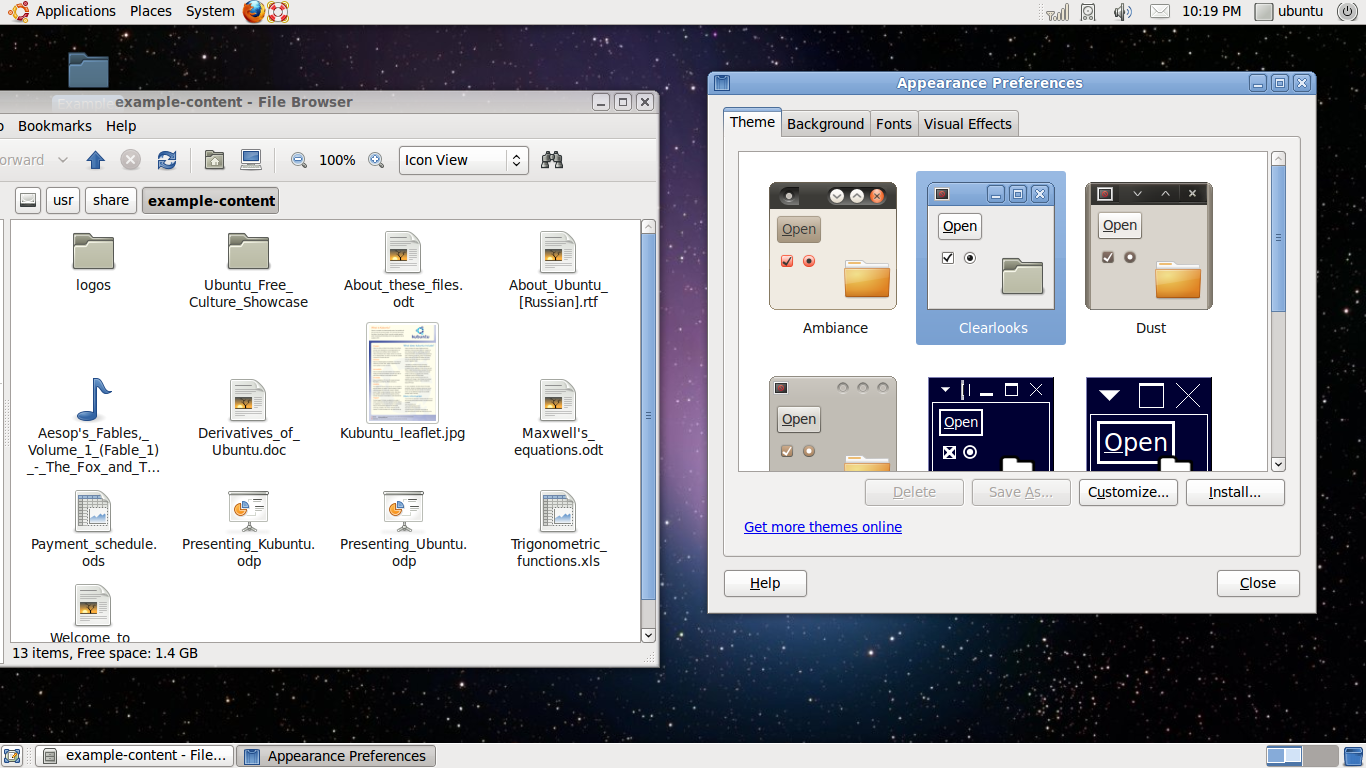Open the ubuntu user menu

(1290, 12)
